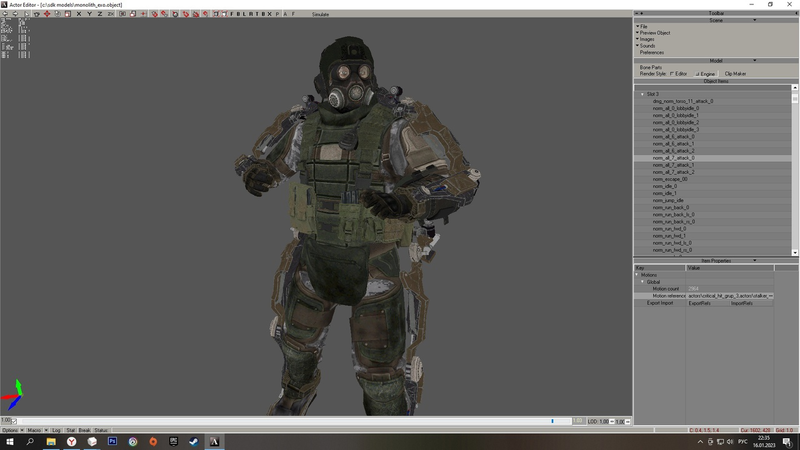Toggle the red snap-to-grid icon
Screen dimensions: 800x450
(154, 14)
